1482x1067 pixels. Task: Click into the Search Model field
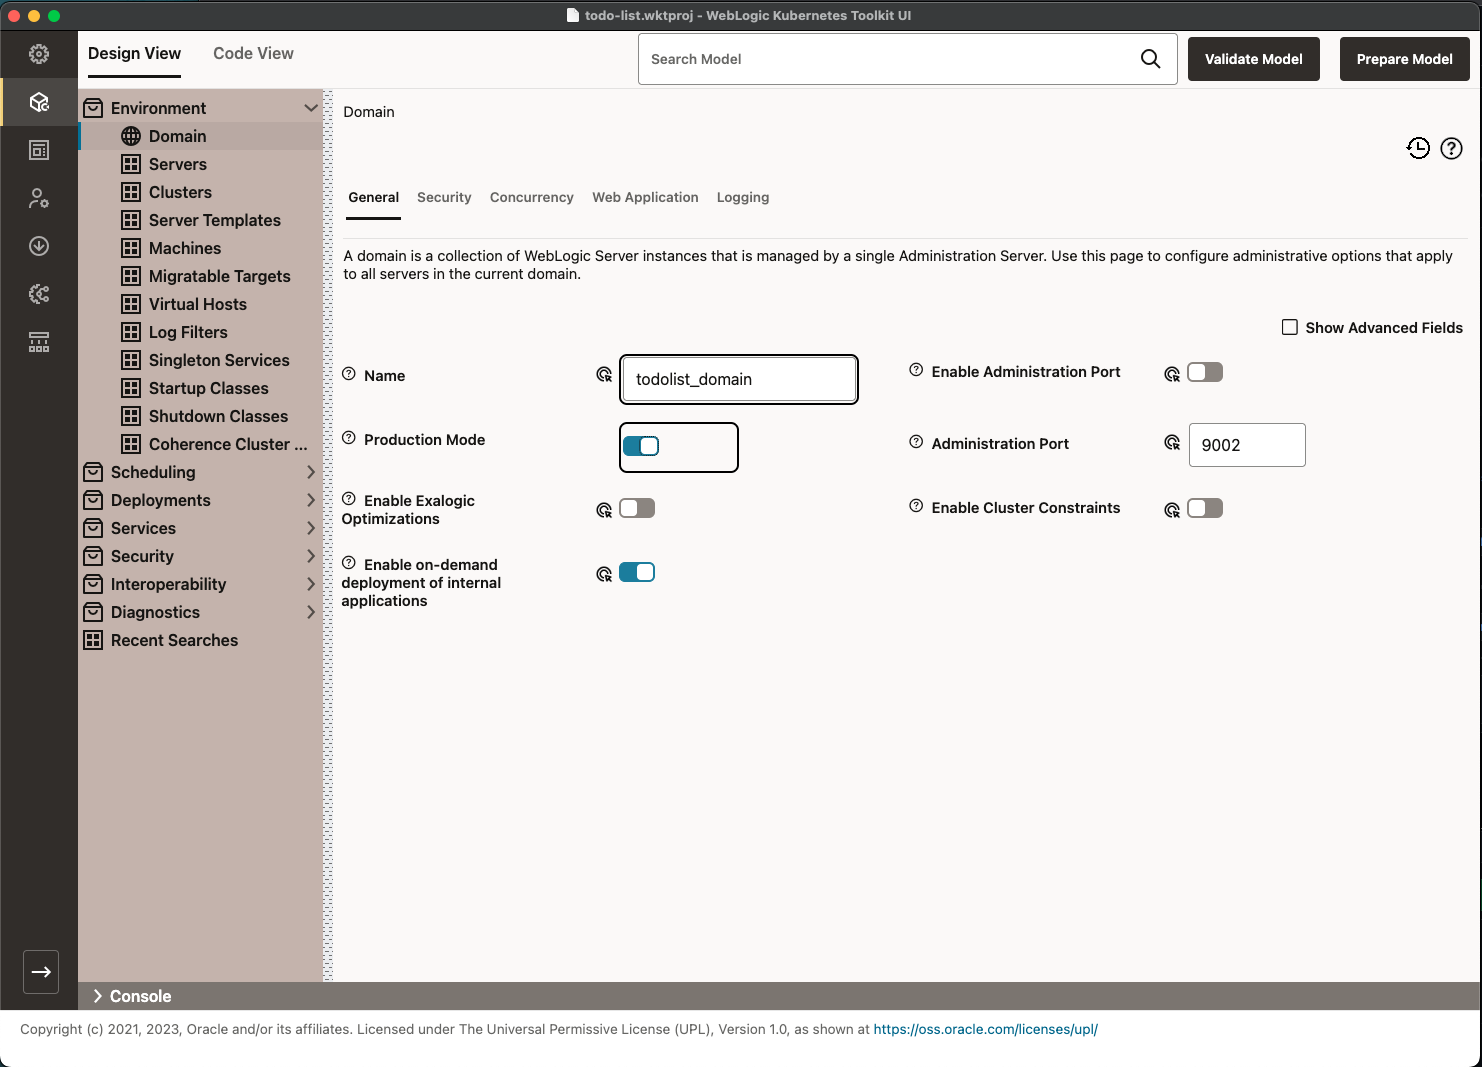[890, 59]
